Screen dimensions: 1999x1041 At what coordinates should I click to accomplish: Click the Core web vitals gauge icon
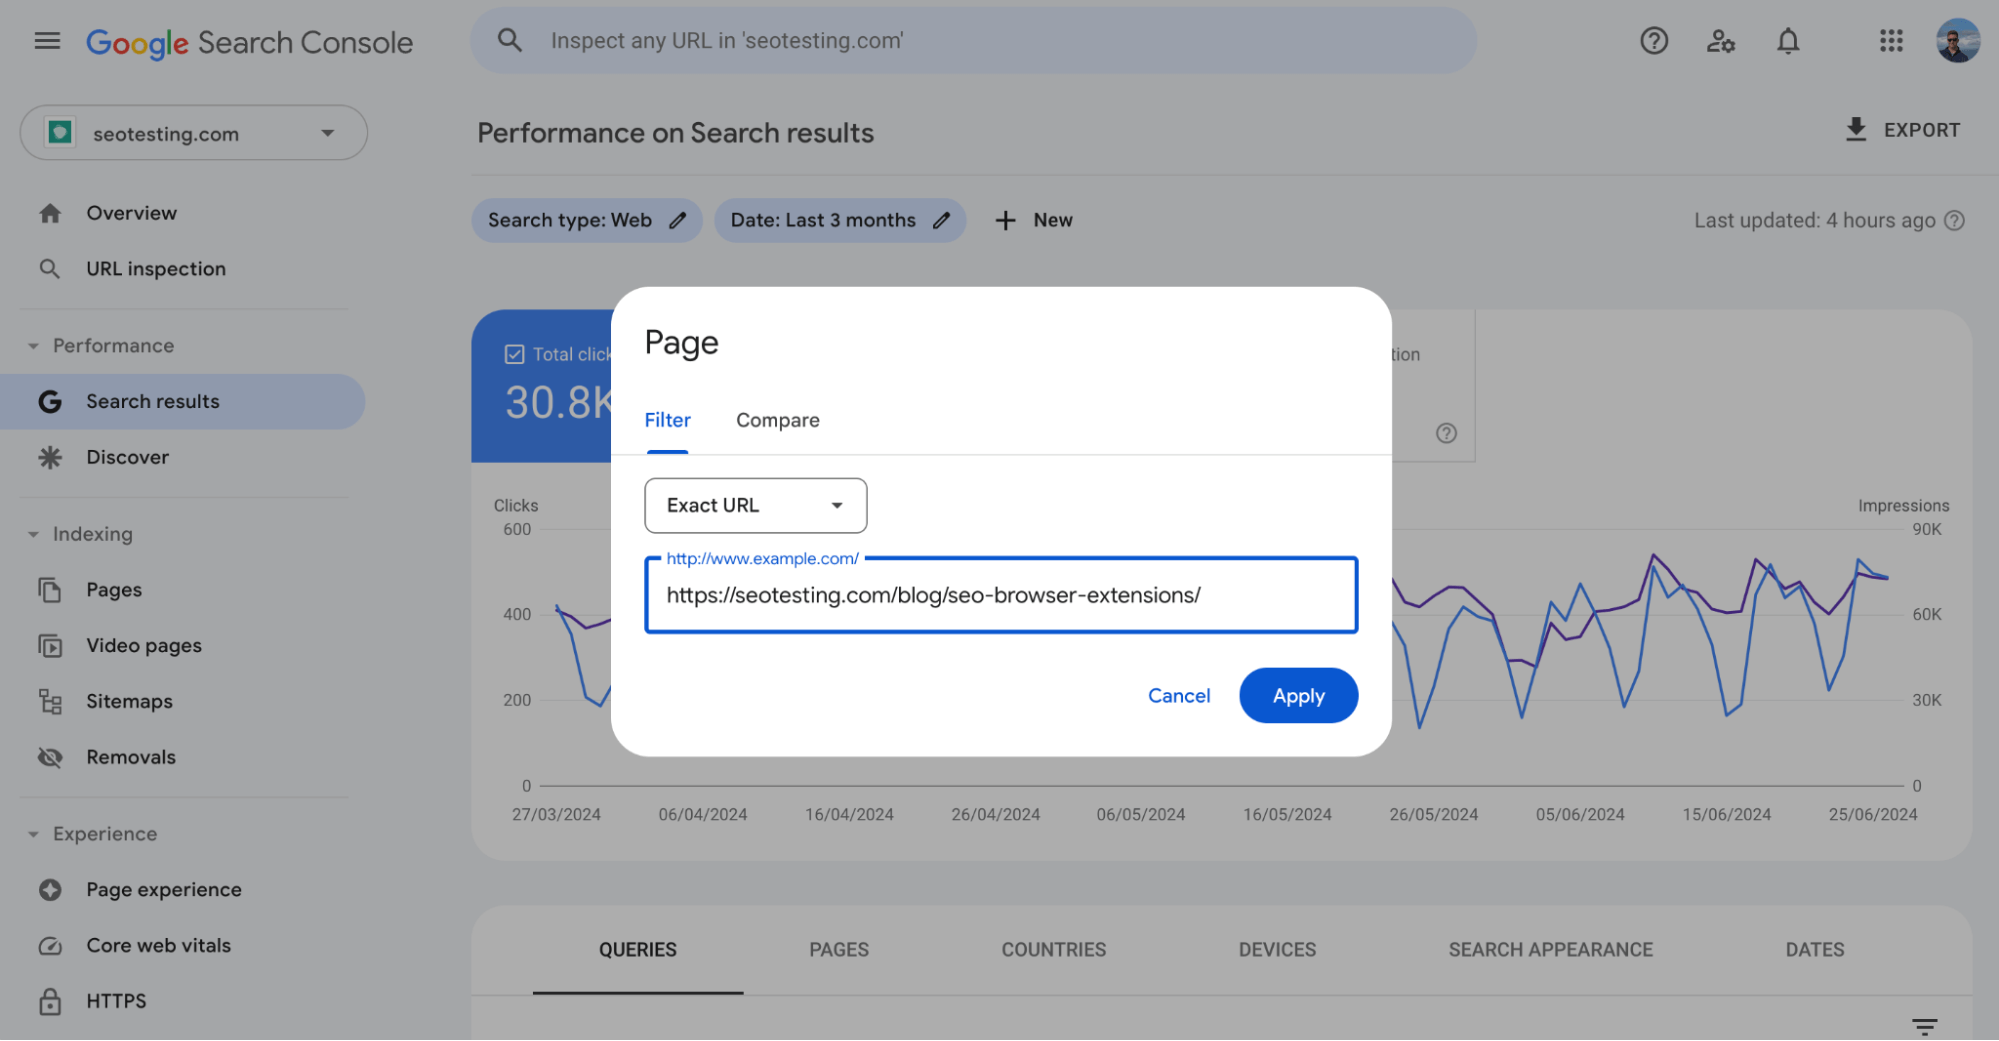50,946
